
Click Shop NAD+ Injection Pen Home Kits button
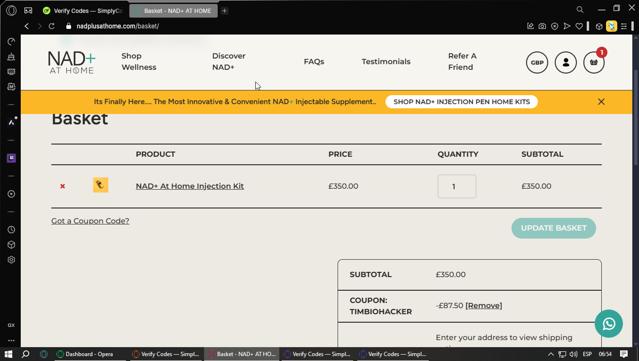461,102
